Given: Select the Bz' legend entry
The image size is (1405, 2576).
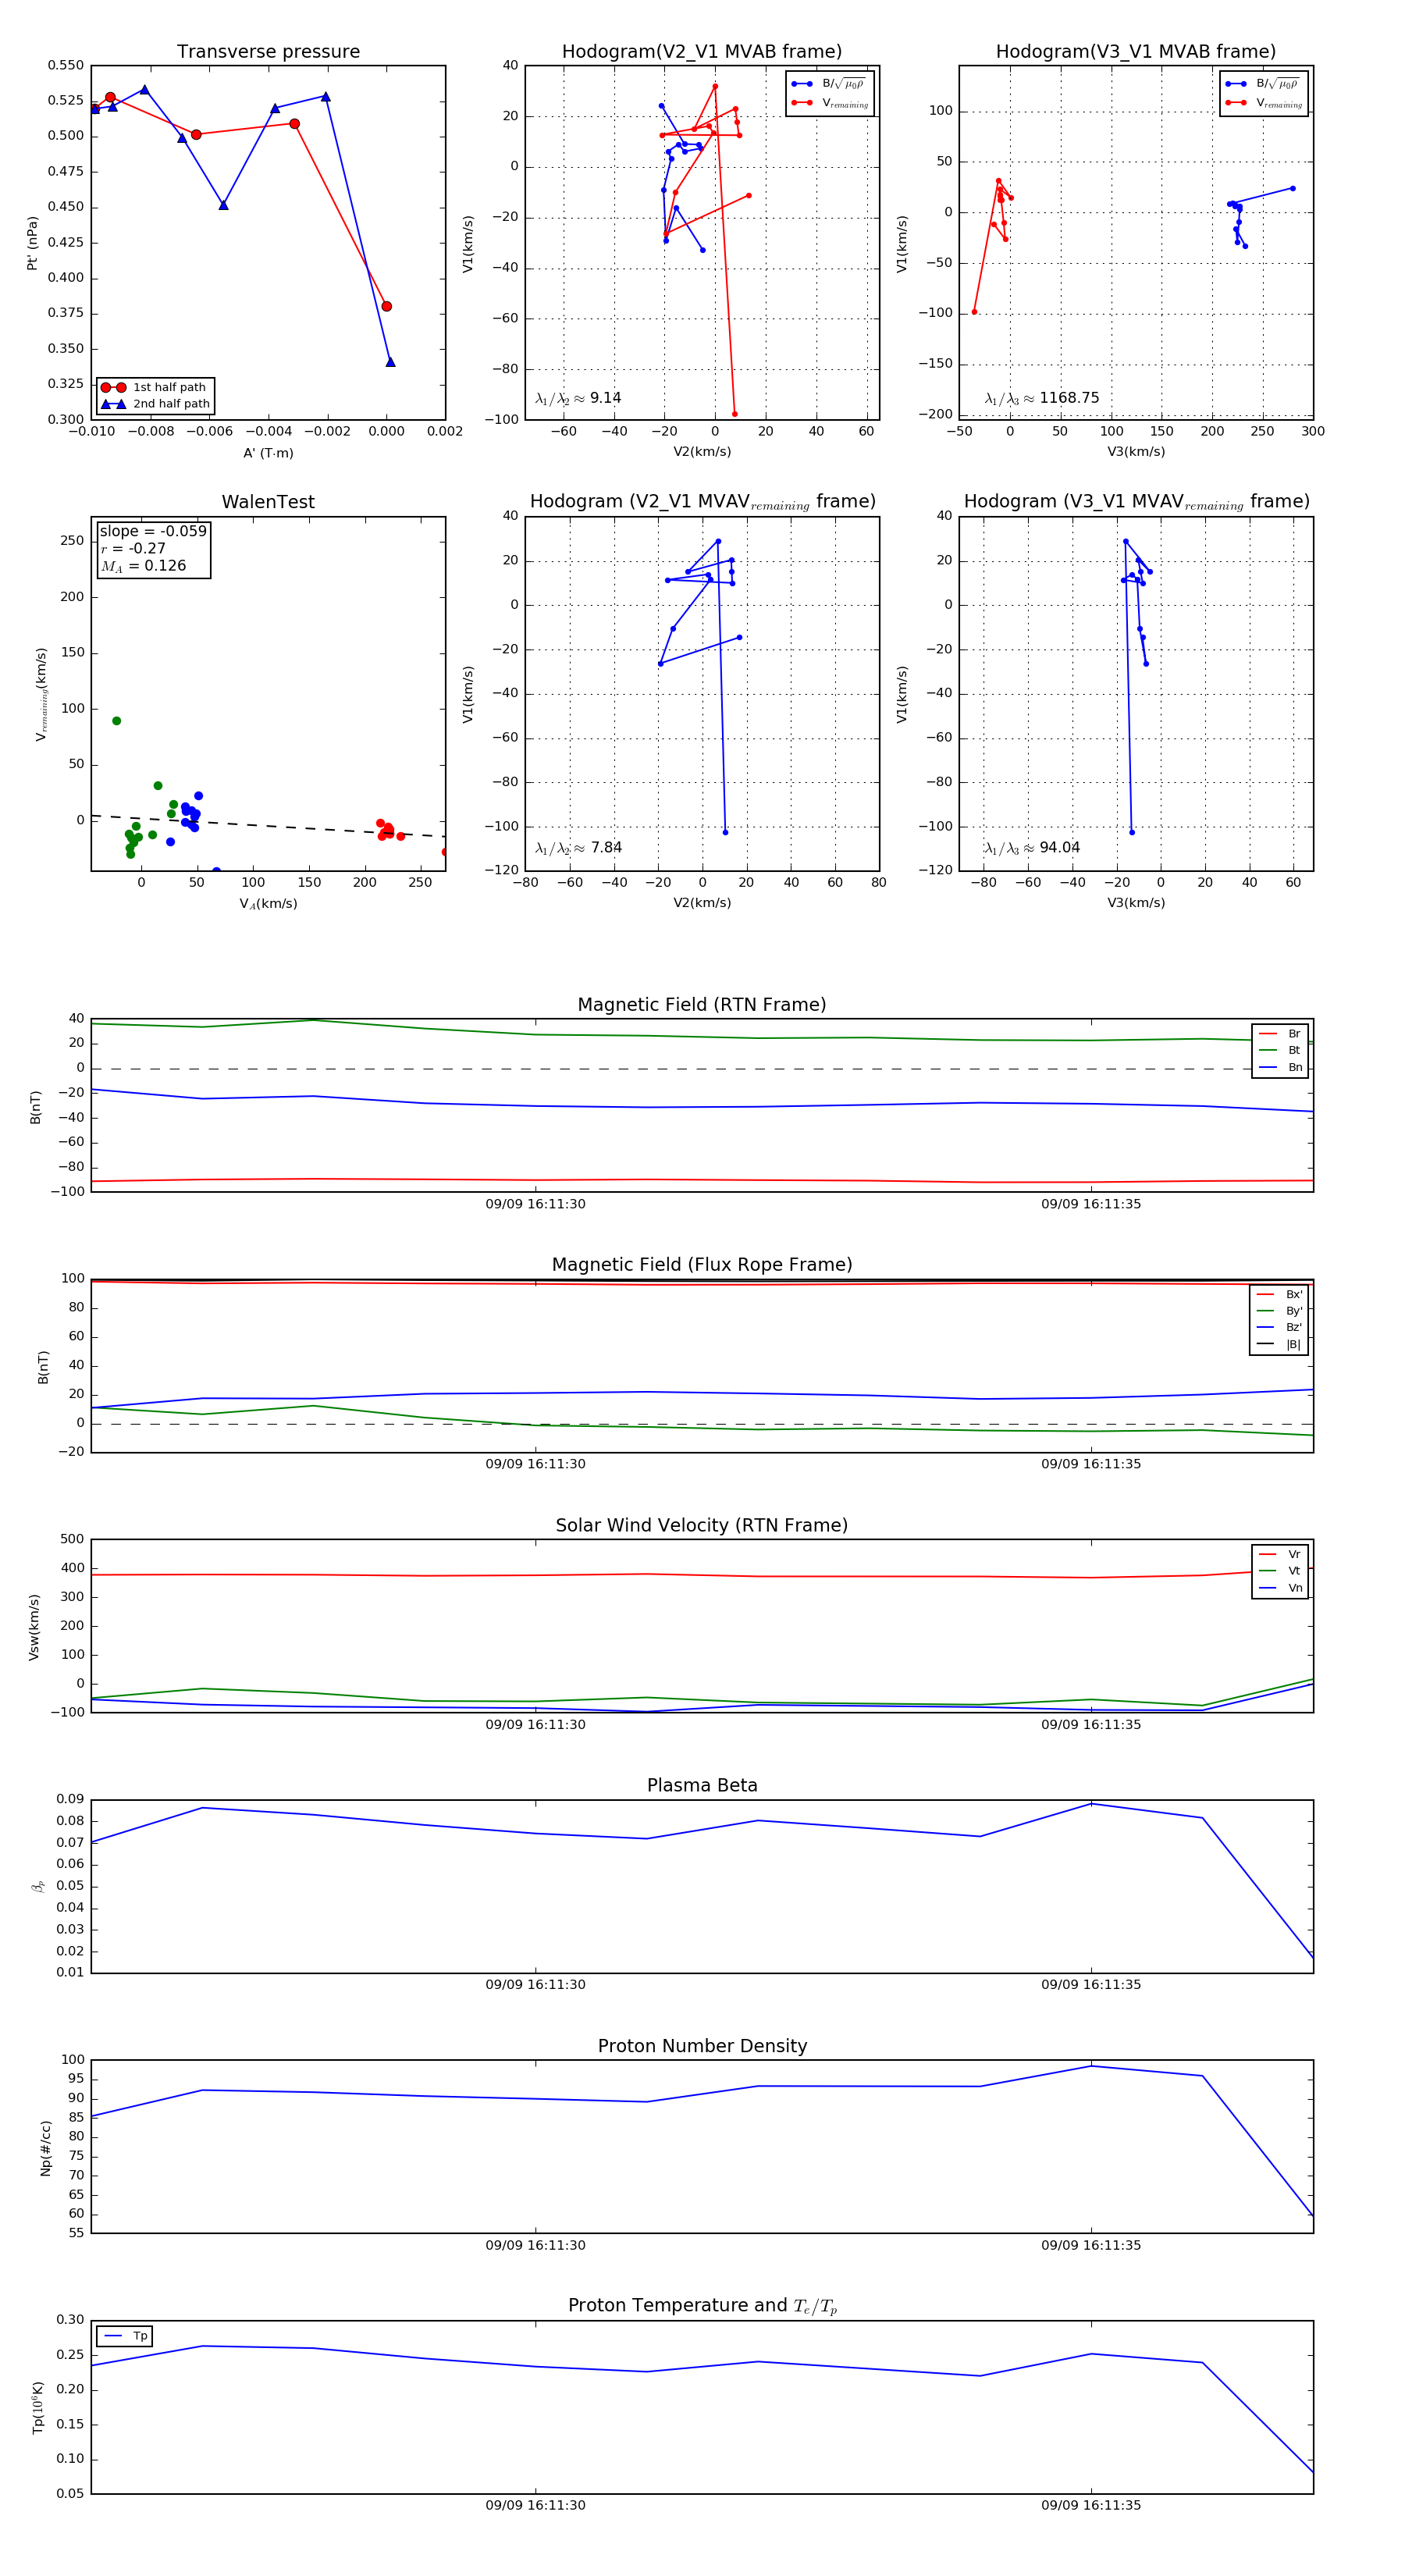Looking at the screenshot, I should pos(1280,1327).
